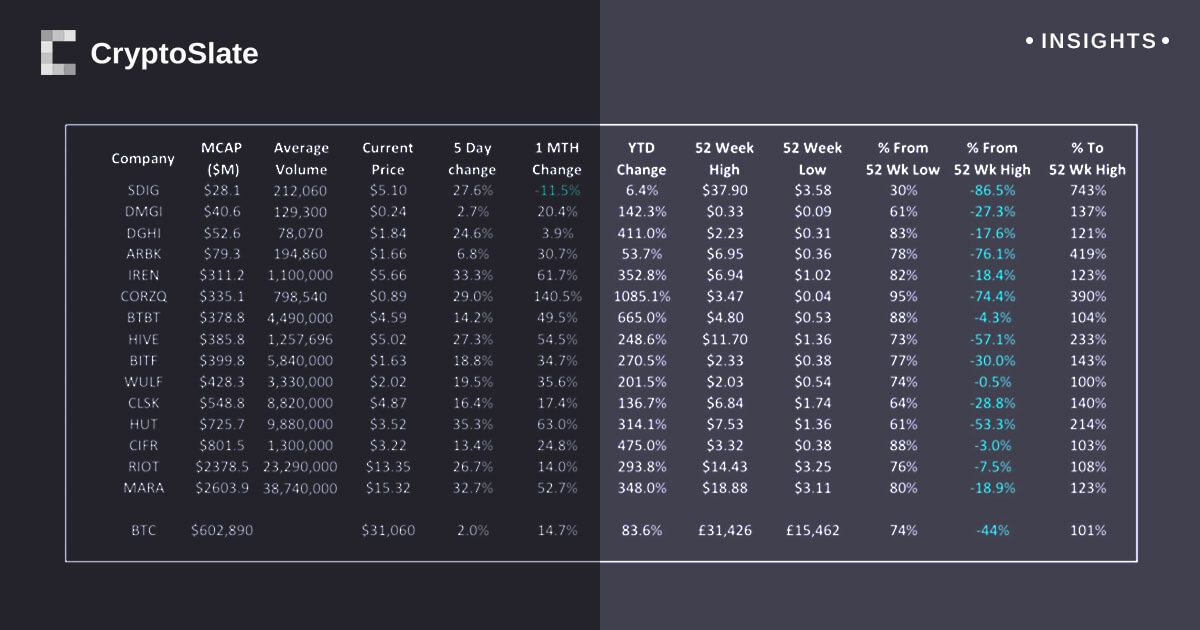The width and height of the screenshot is (1200, 630).
Task: Click SDIG's -11.5% monthly change value
Action: tap(557, 190)
